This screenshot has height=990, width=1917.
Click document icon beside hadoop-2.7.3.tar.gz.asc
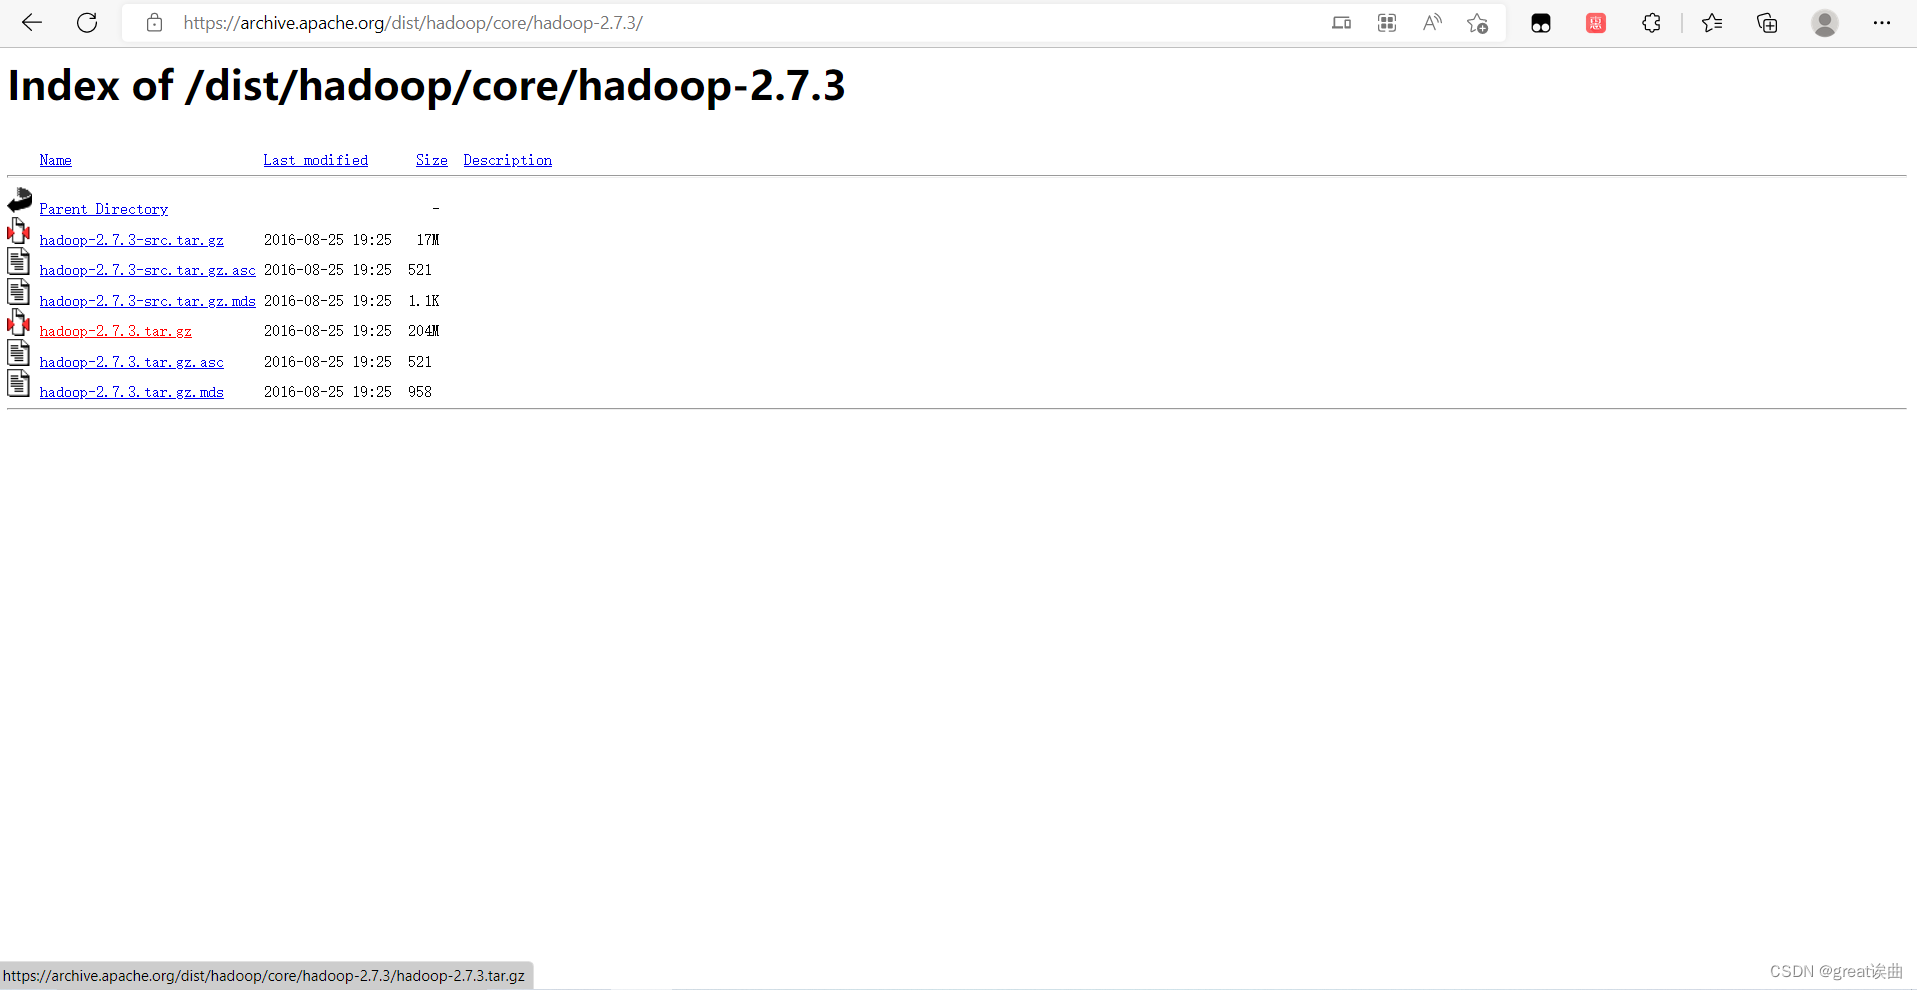[x=19, y=353]
